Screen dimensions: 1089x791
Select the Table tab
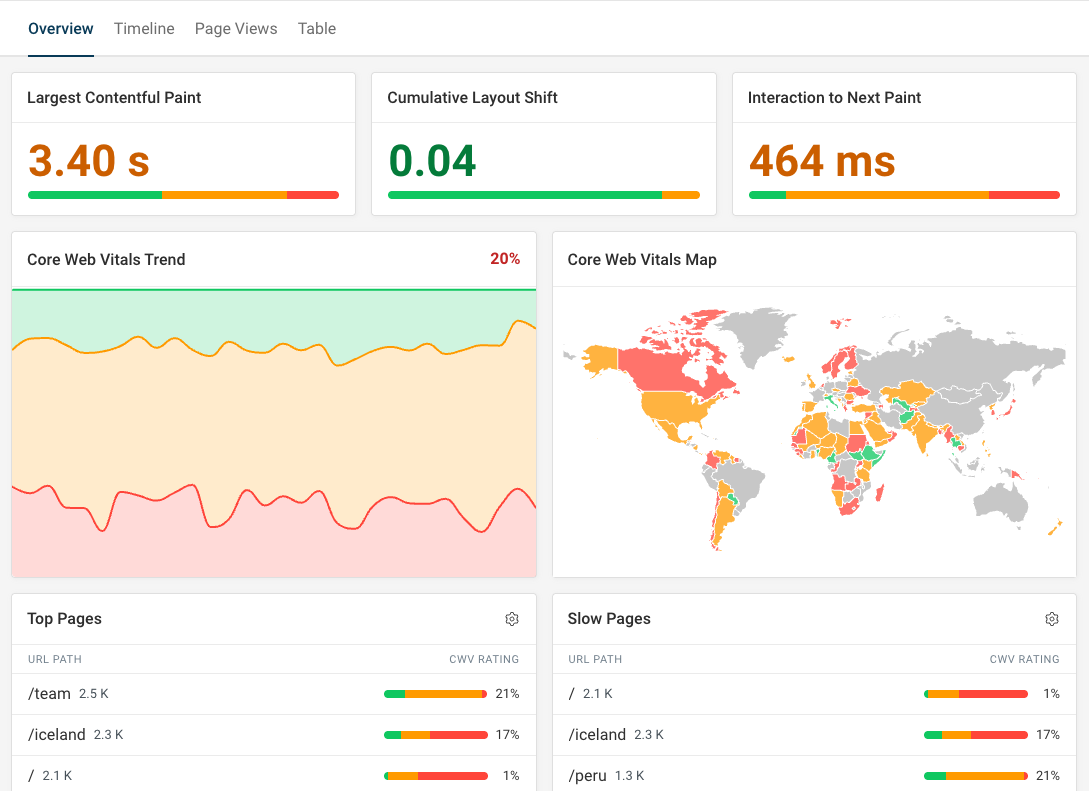click(316, 28)
